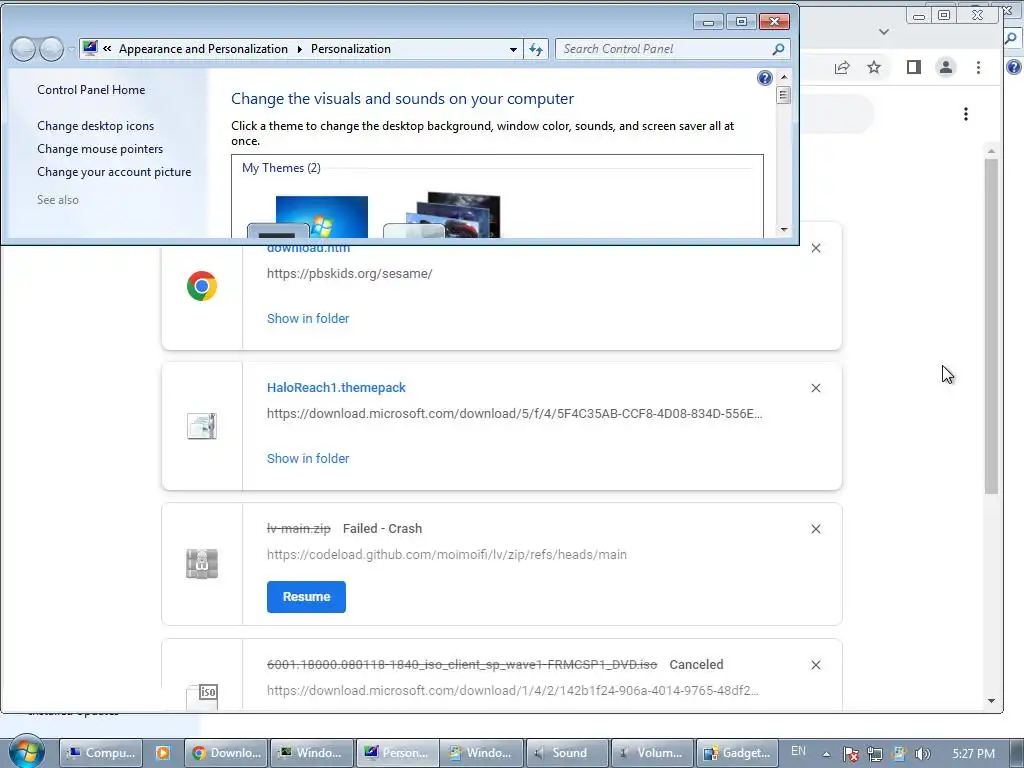Click the Chrome page scroll down arrow

coord(991,701)
